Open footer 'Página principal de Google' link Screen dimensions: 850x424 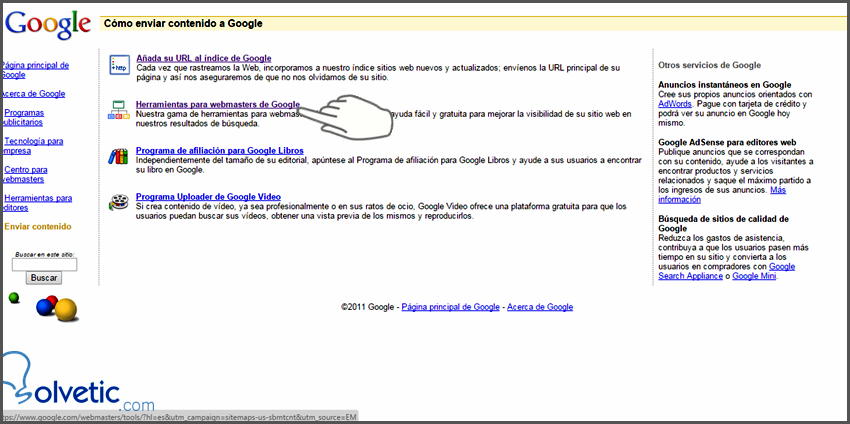coord(450,307)
